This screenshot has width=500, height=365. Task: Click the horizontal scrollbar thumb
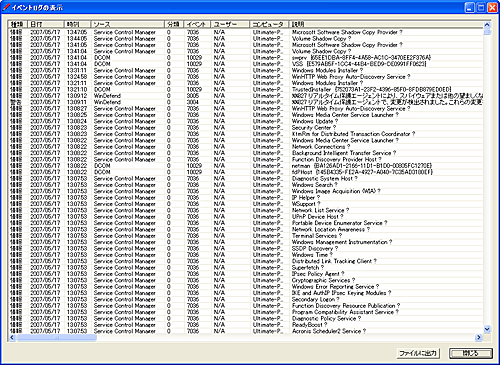pos(57,337)
